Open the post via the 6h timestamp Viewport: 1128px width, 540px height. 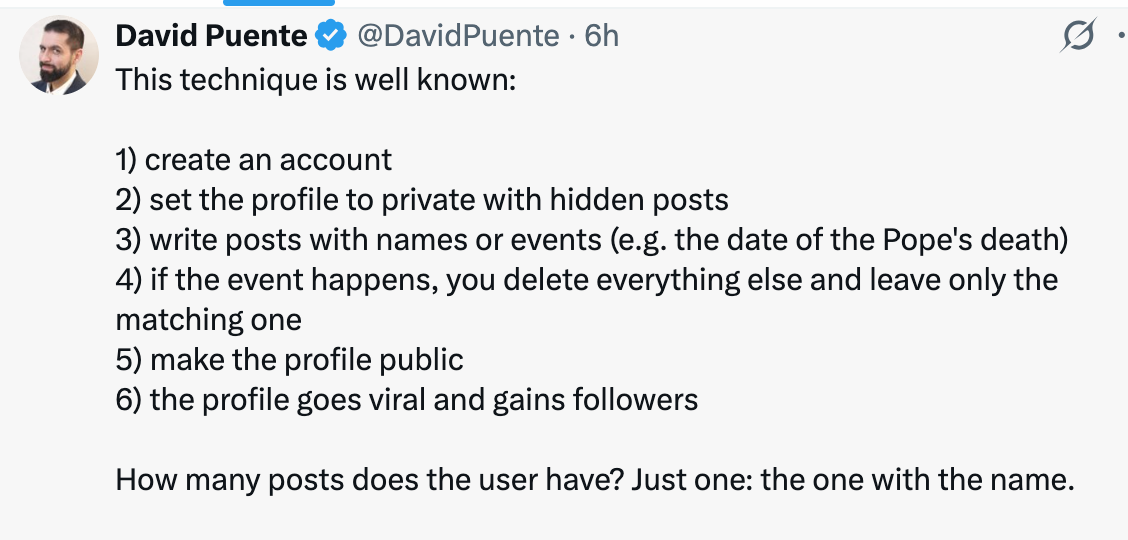(x=602, y=36)
